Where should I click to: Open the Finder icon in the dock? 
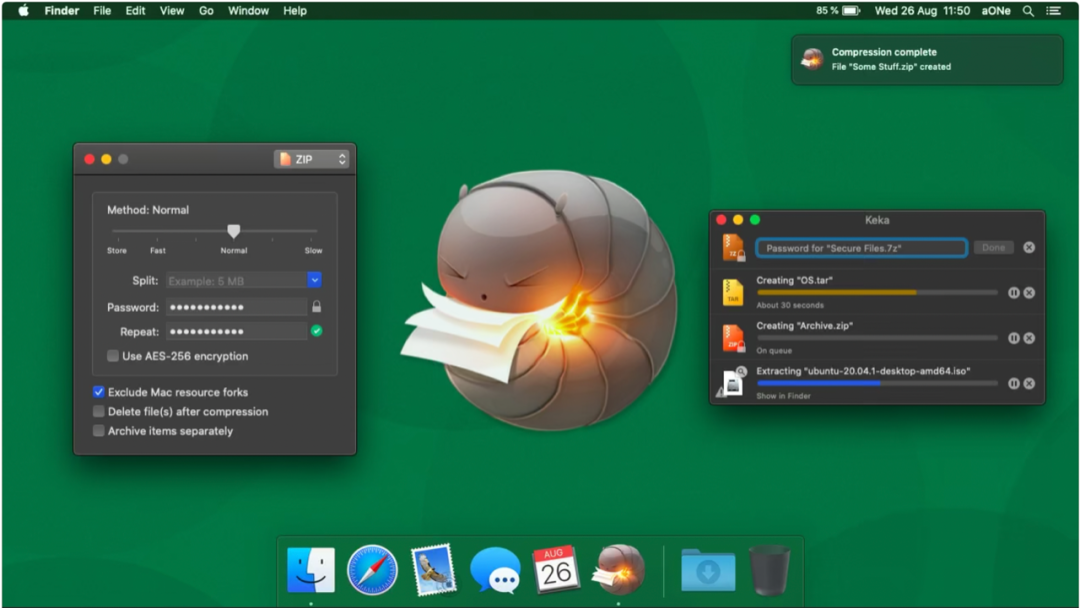tap(311, 569)
